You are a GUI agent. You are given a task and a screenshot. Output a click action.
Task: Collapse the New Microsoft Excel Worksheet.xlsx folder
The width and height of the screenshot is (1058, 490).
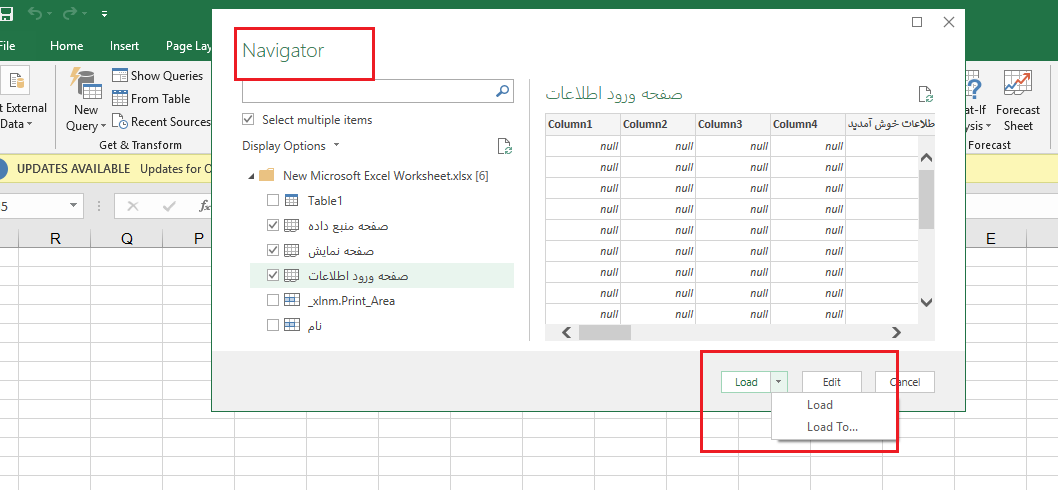point(252,176)
